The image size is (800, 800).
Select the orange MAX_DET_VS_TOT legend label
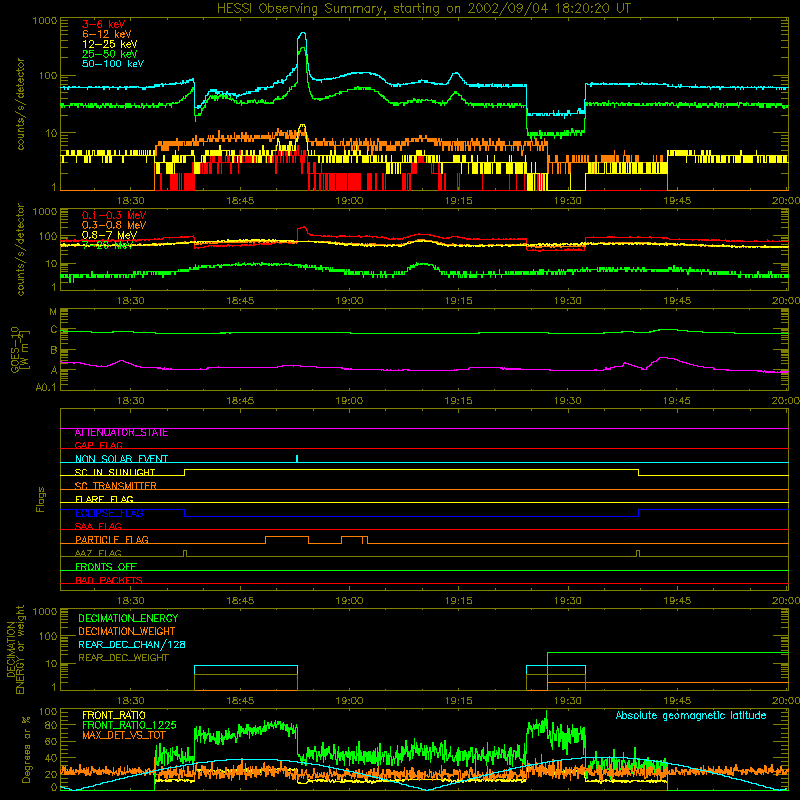coord(124,735)
